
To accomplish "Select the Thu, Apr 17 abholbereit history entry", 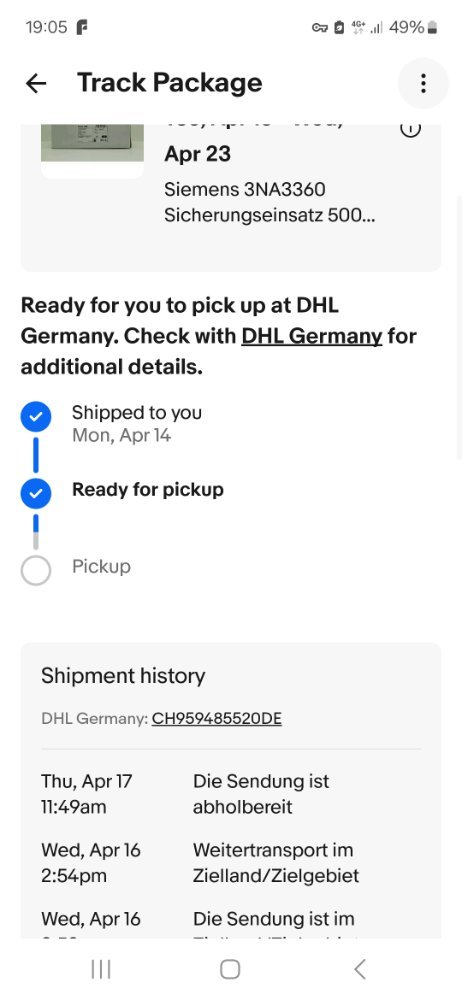I will point(231,794).
